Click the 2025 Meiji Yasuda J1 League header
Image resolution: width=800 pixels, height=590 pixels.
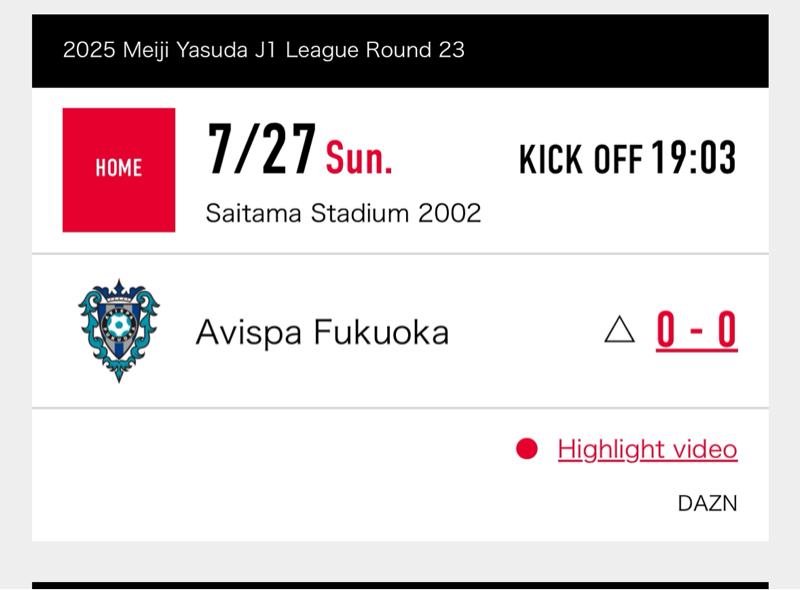[x=264, y=50]
